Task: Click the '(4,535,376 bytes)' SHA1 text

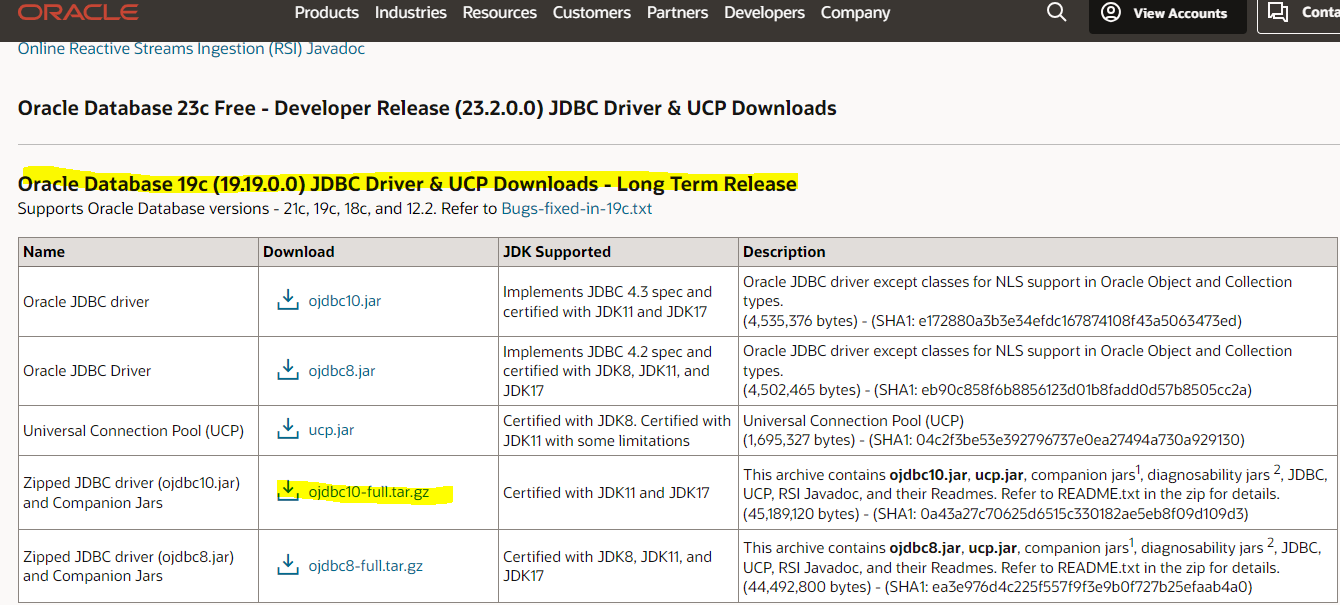Action: (992, 320)
